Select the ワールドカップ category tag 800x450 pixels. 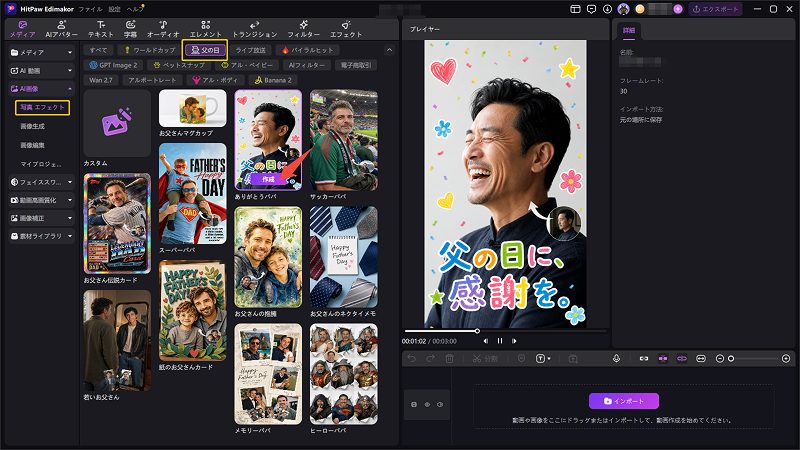click(149, 50)
